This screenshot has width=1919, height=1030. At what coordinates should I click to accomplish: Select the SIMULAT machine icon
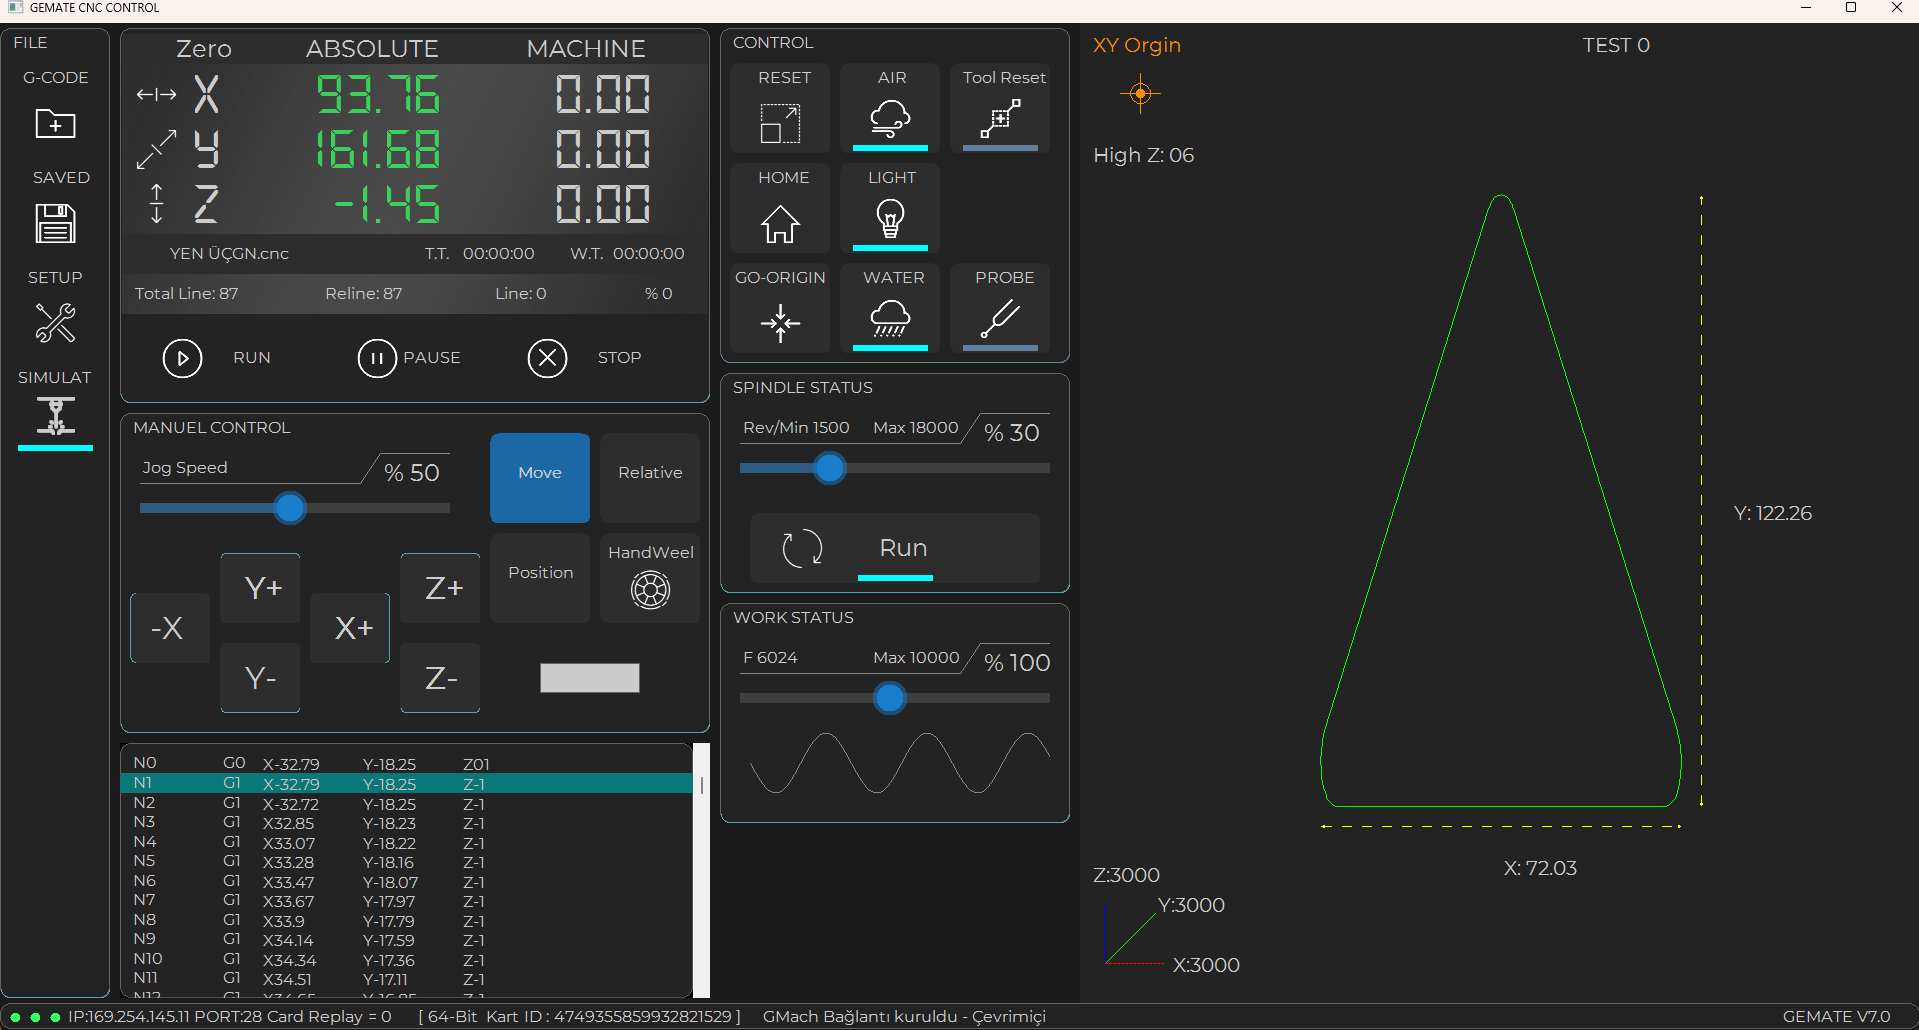click(x=56, y=416)
